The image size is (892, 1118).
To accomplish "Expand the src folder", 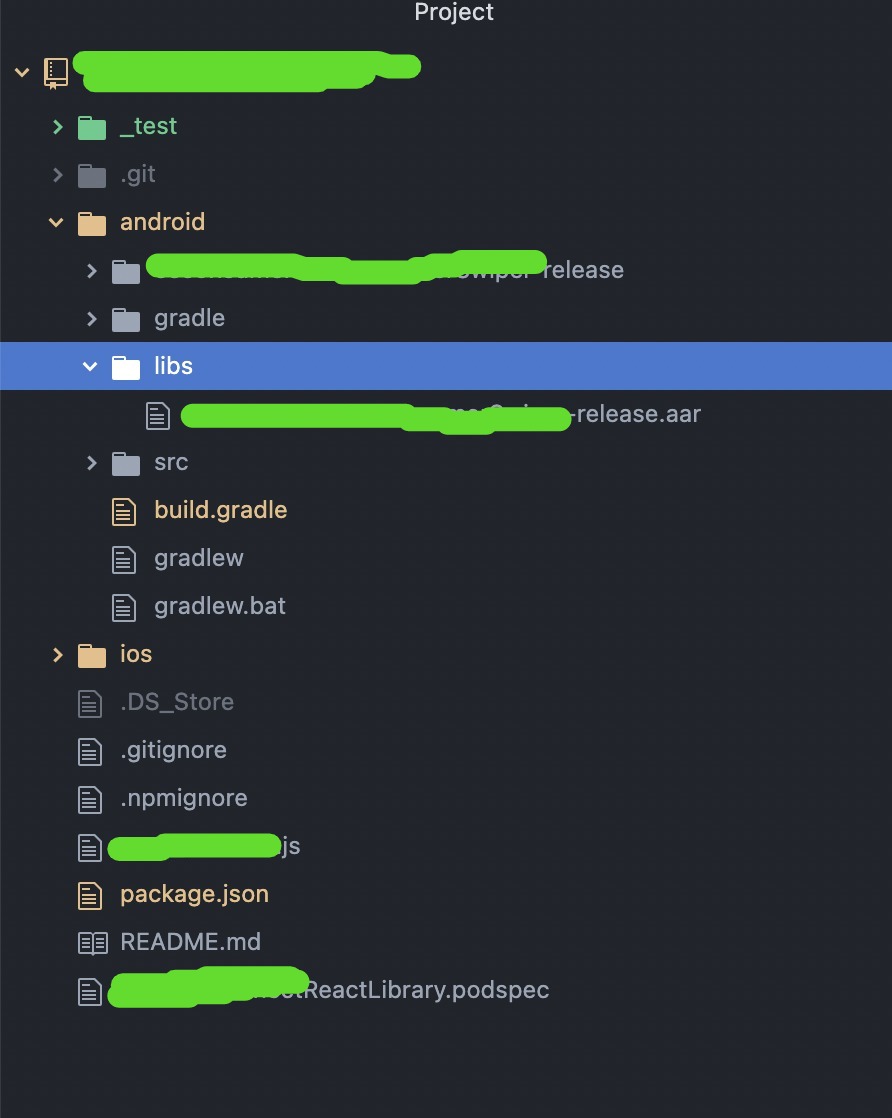I will (x=91, y=463).
